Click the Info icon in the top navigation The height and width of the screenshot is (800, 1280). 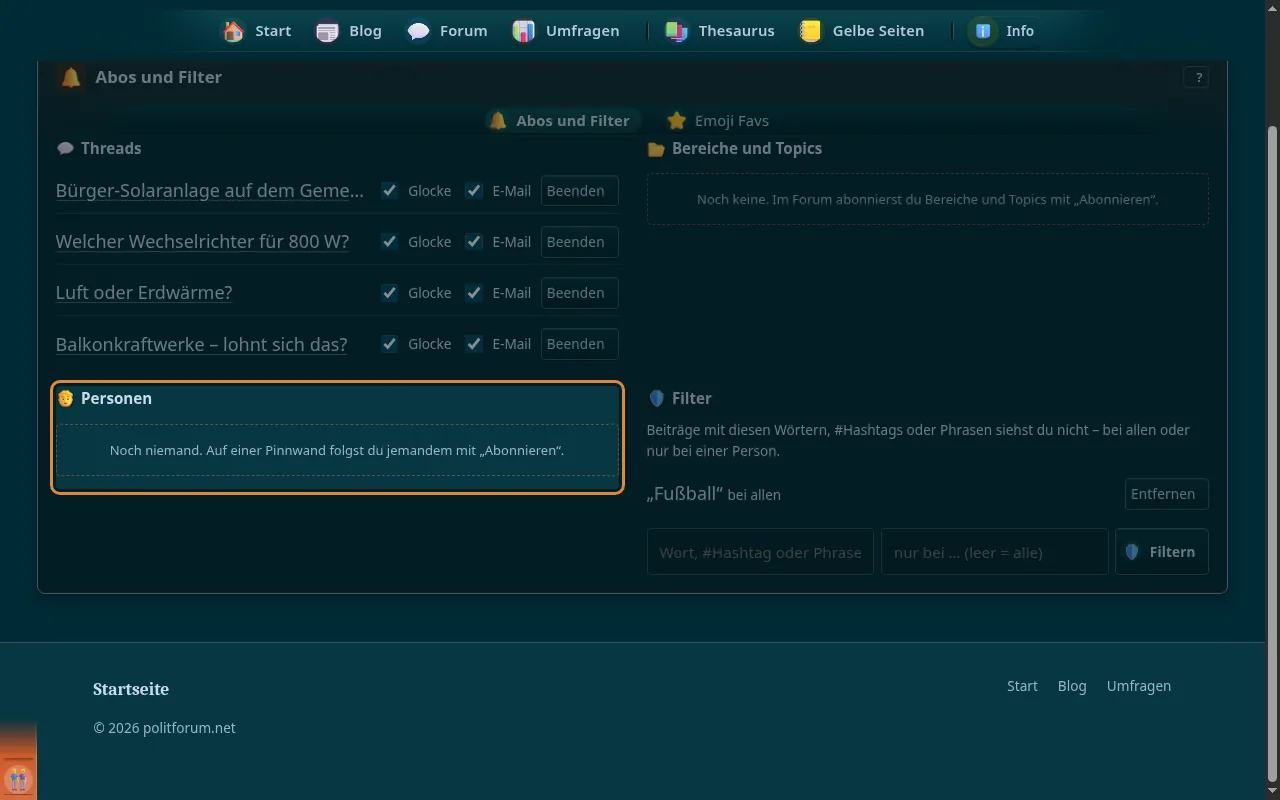983,31
